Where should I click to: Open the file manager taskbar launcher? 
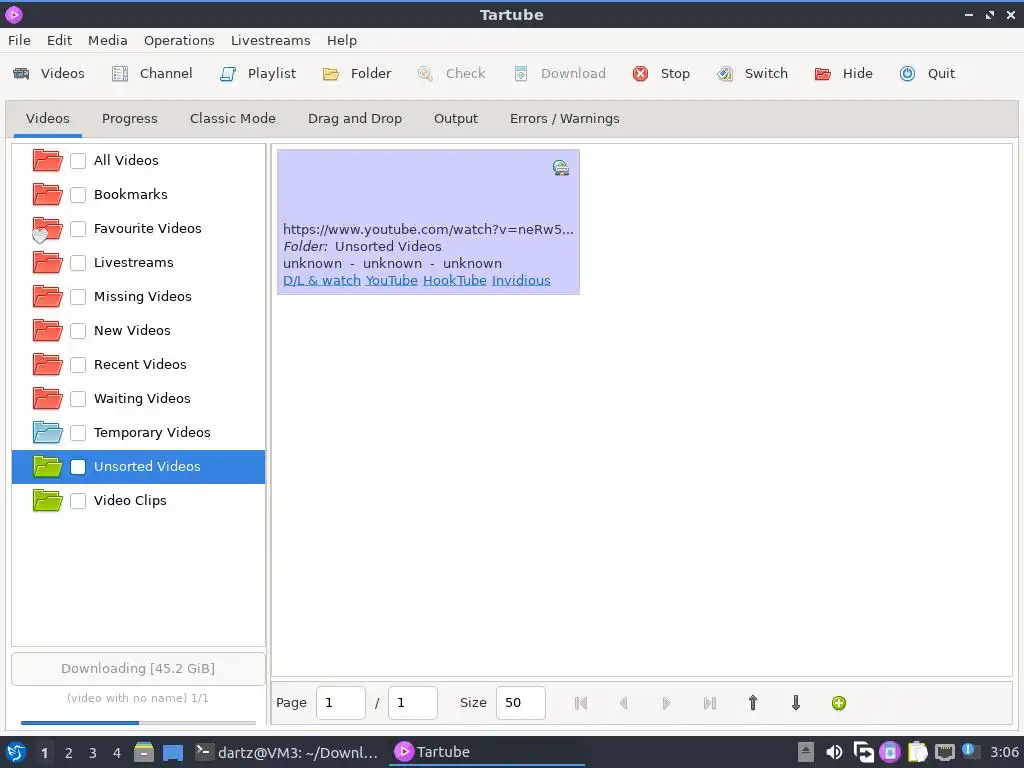click(x=144, y=752)
